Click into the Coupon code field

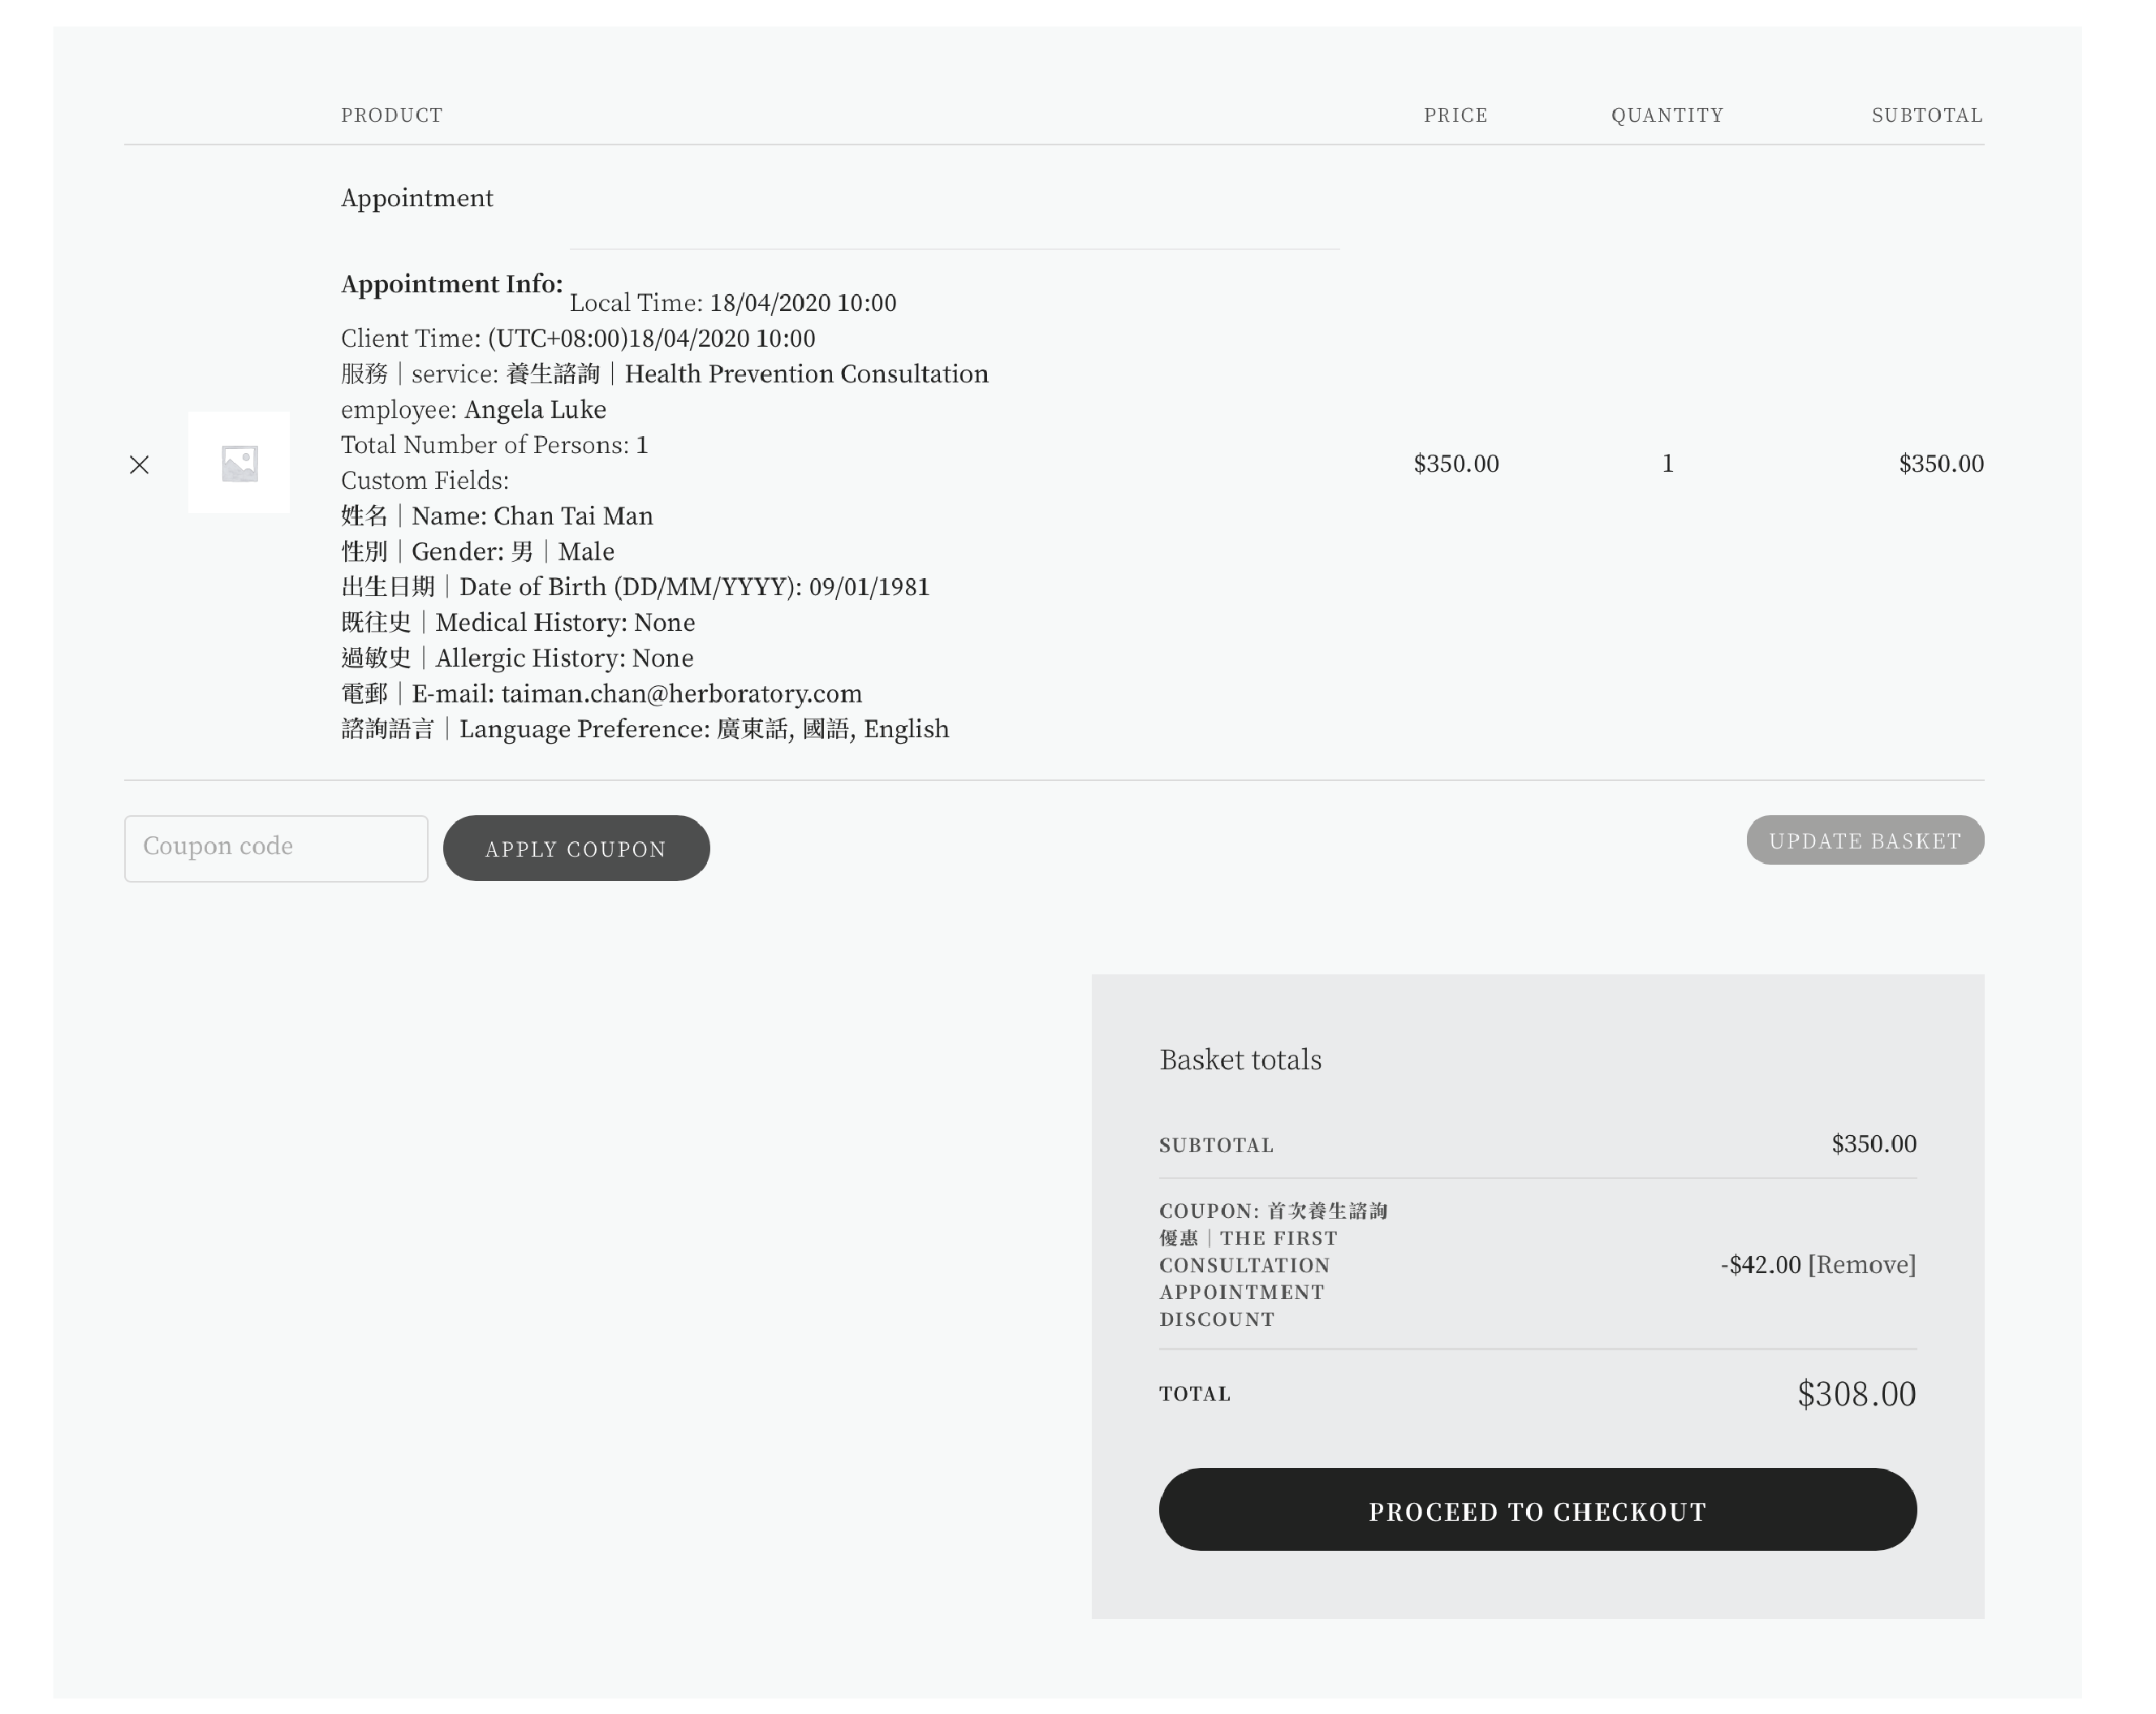(276, 848)
